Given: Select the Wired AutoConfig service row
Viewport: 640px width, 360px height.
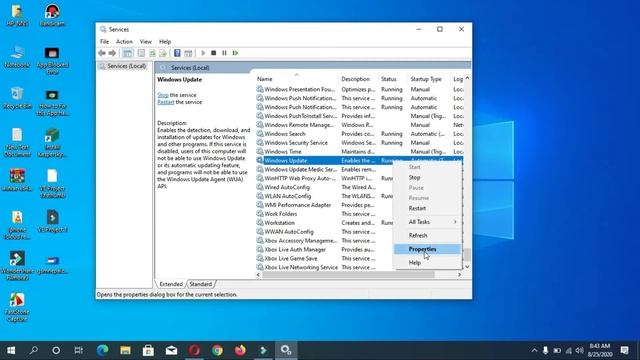Looking at the screenshot, I should coord(324,187).
